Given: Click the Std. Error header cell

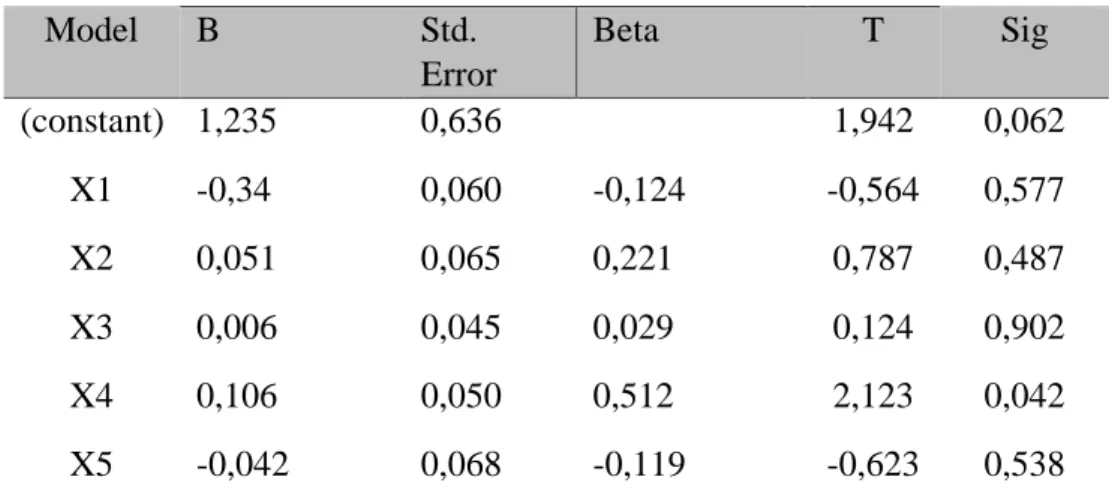Looking at the screenshot, I should point(458,53).
